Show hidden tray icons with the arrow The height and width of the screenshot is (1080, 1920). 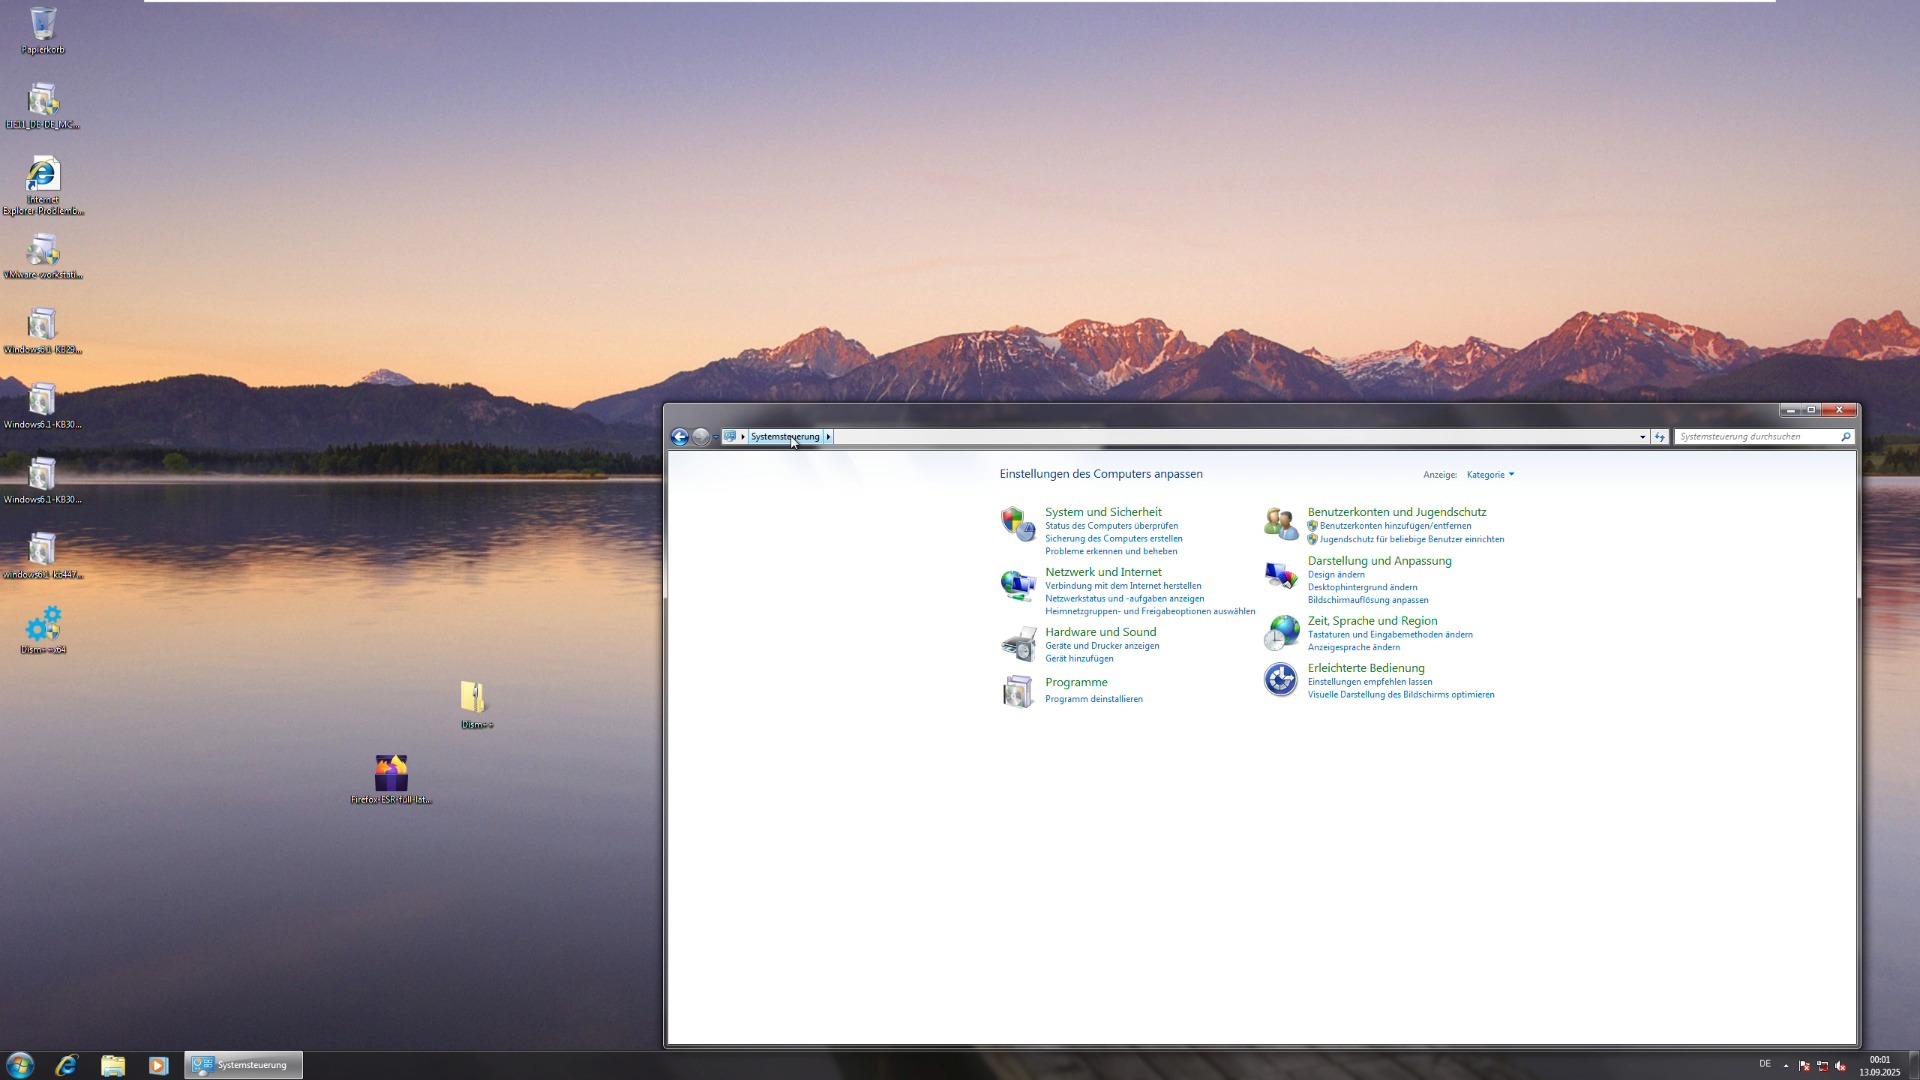pyautogui.click(x=1788, y=1065)
